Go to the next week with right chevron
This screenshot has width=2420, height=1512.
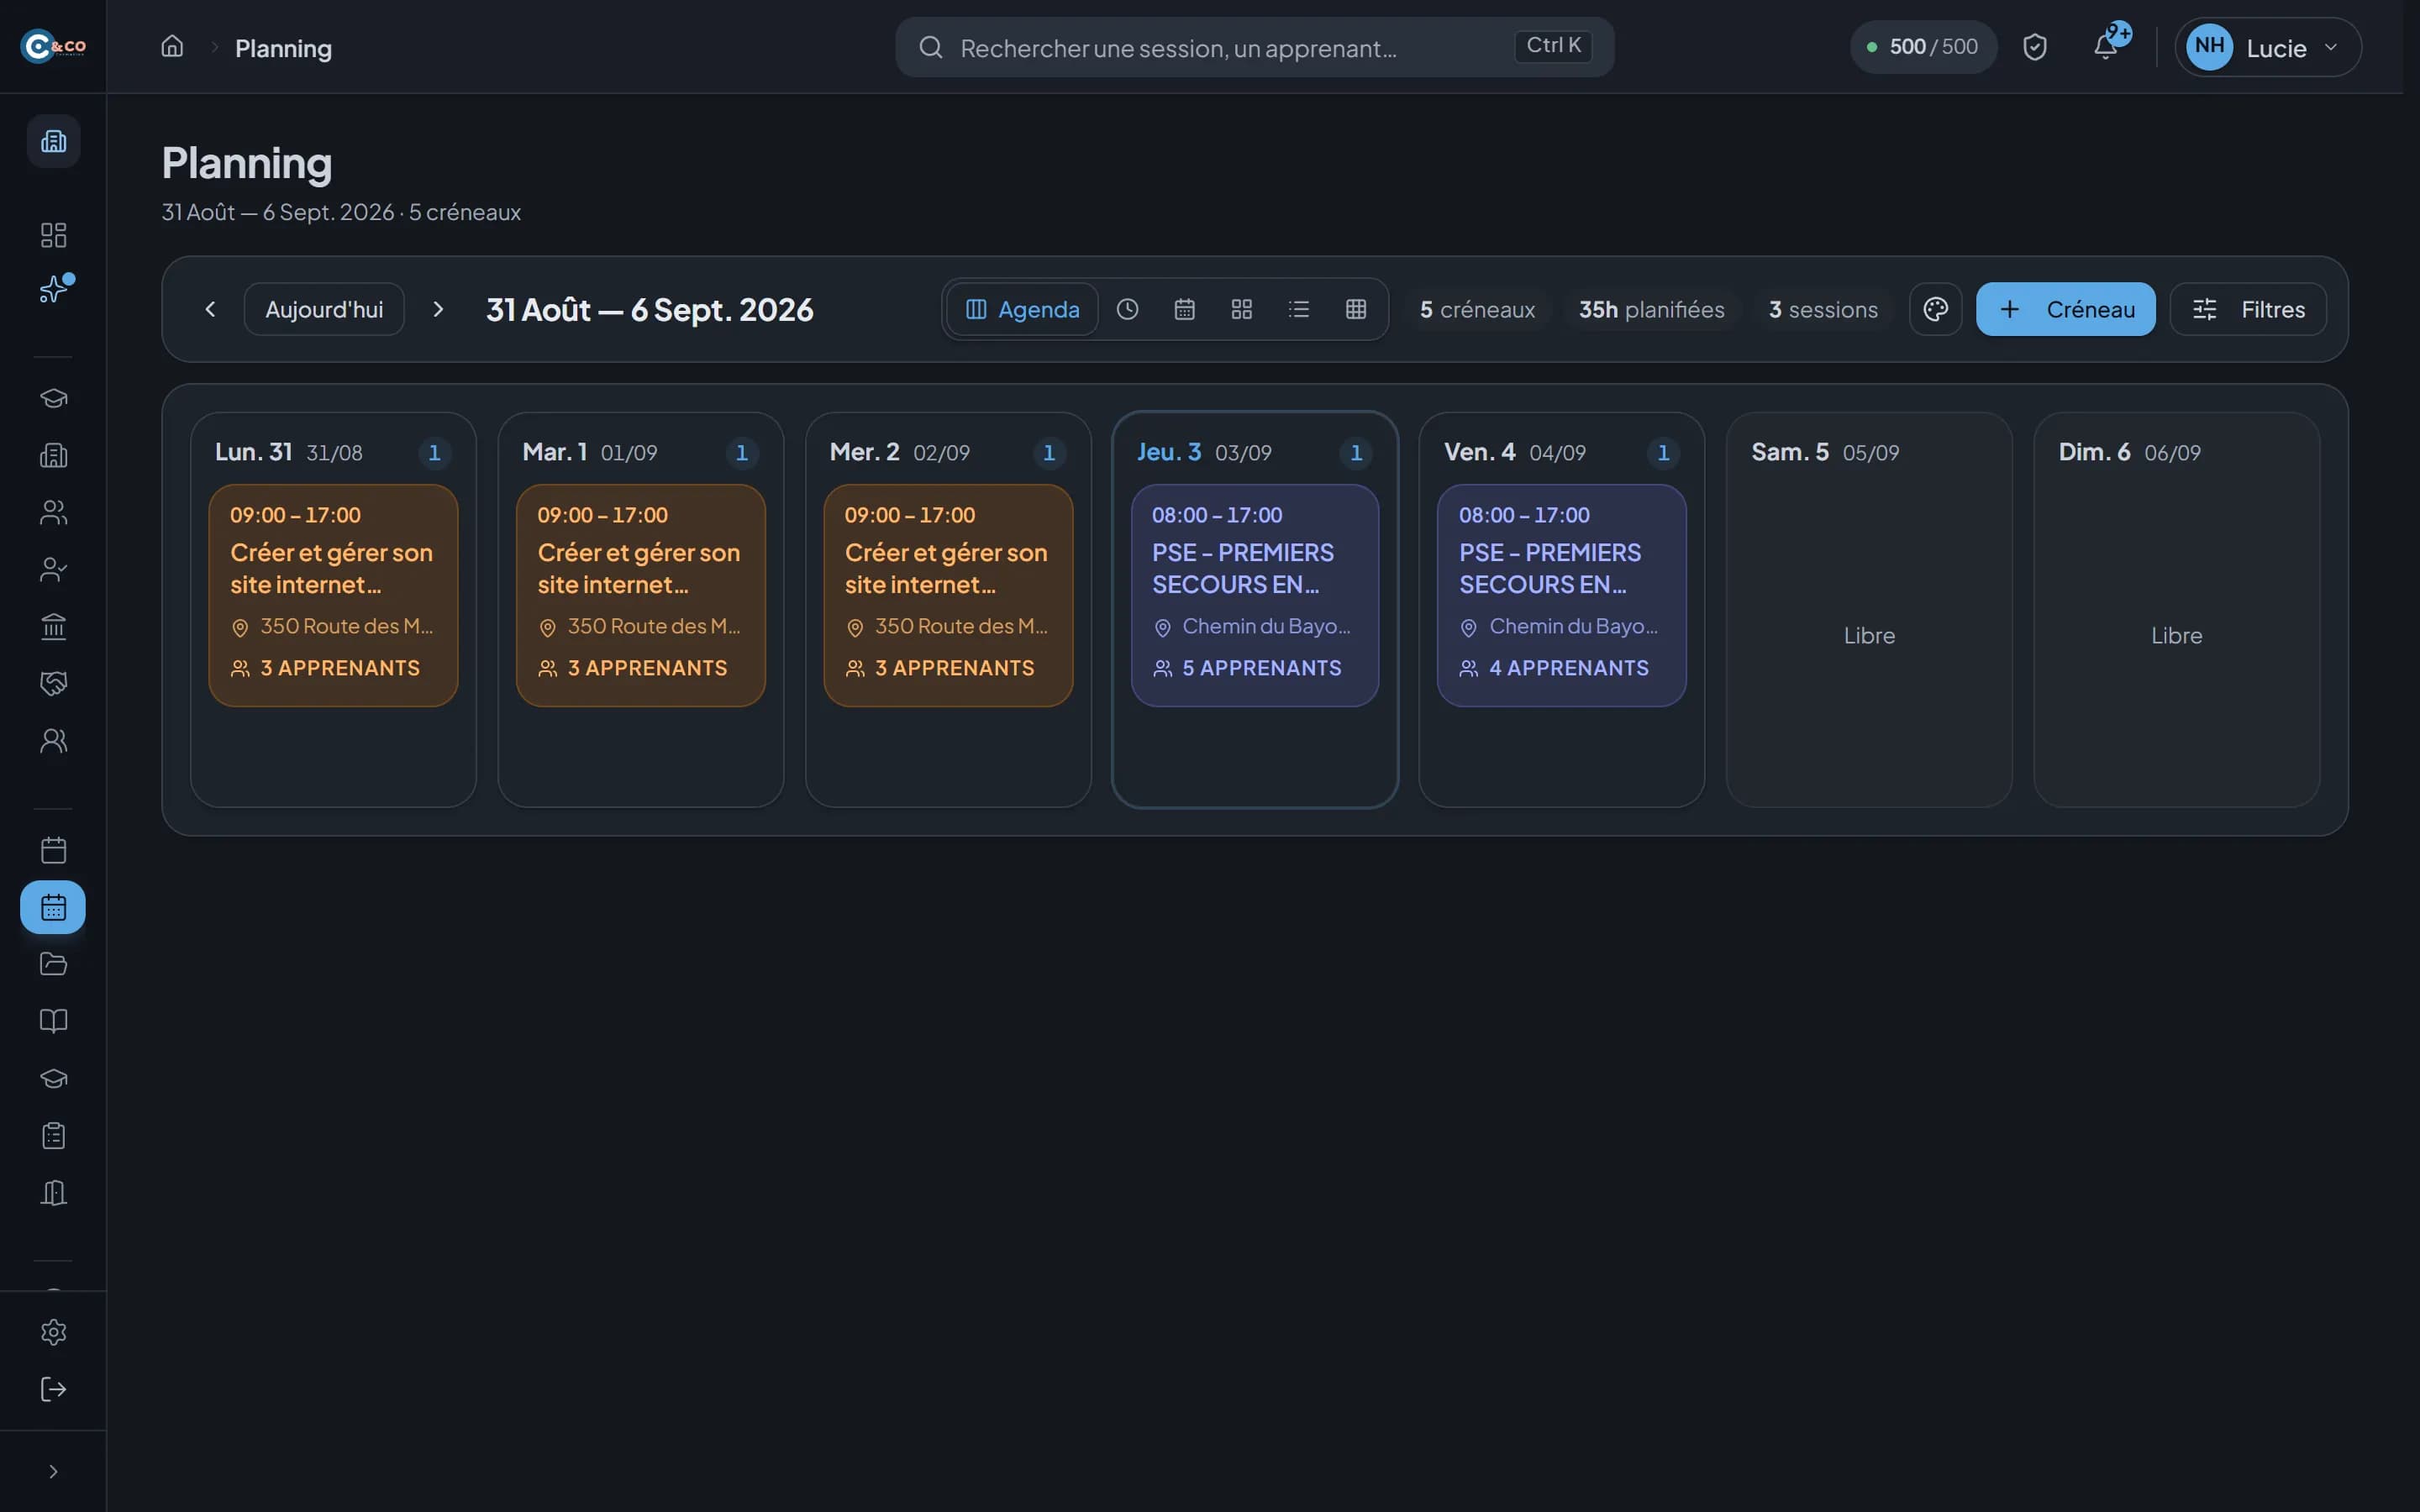[438, 309]
